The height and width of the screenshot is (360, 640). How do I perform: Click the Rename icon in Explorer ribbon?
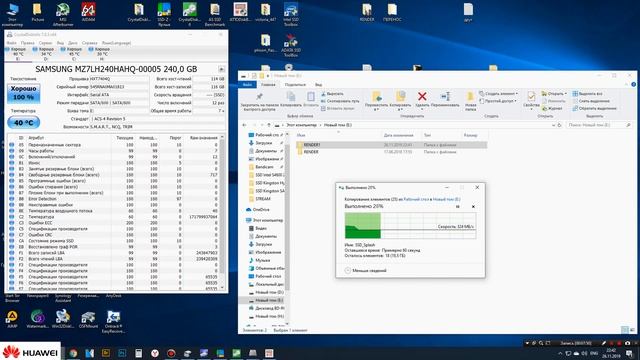[445, 96]
